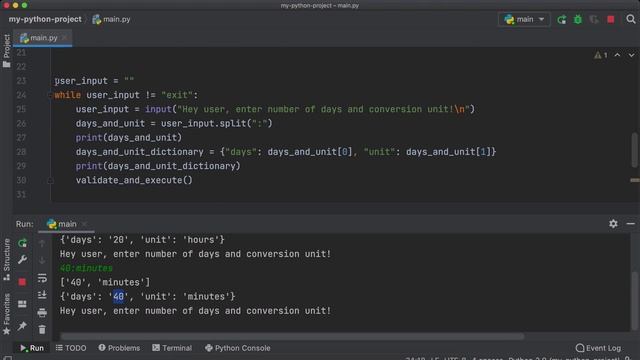640x360 pixels.
Task: Stop process with red square in Run panel
Action: click(x=22, y=282)
